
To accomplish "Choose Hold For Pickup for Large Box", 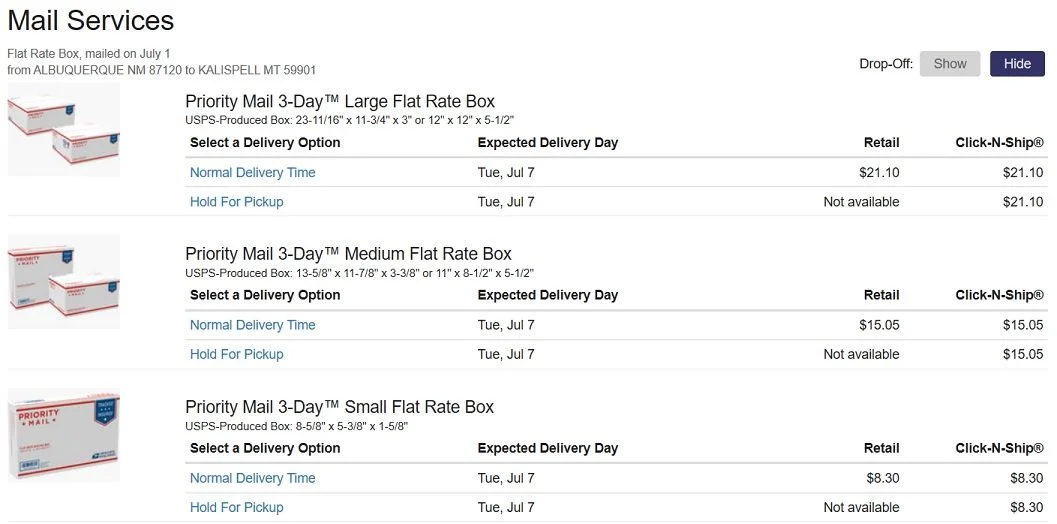I will (x=236, y=202).
